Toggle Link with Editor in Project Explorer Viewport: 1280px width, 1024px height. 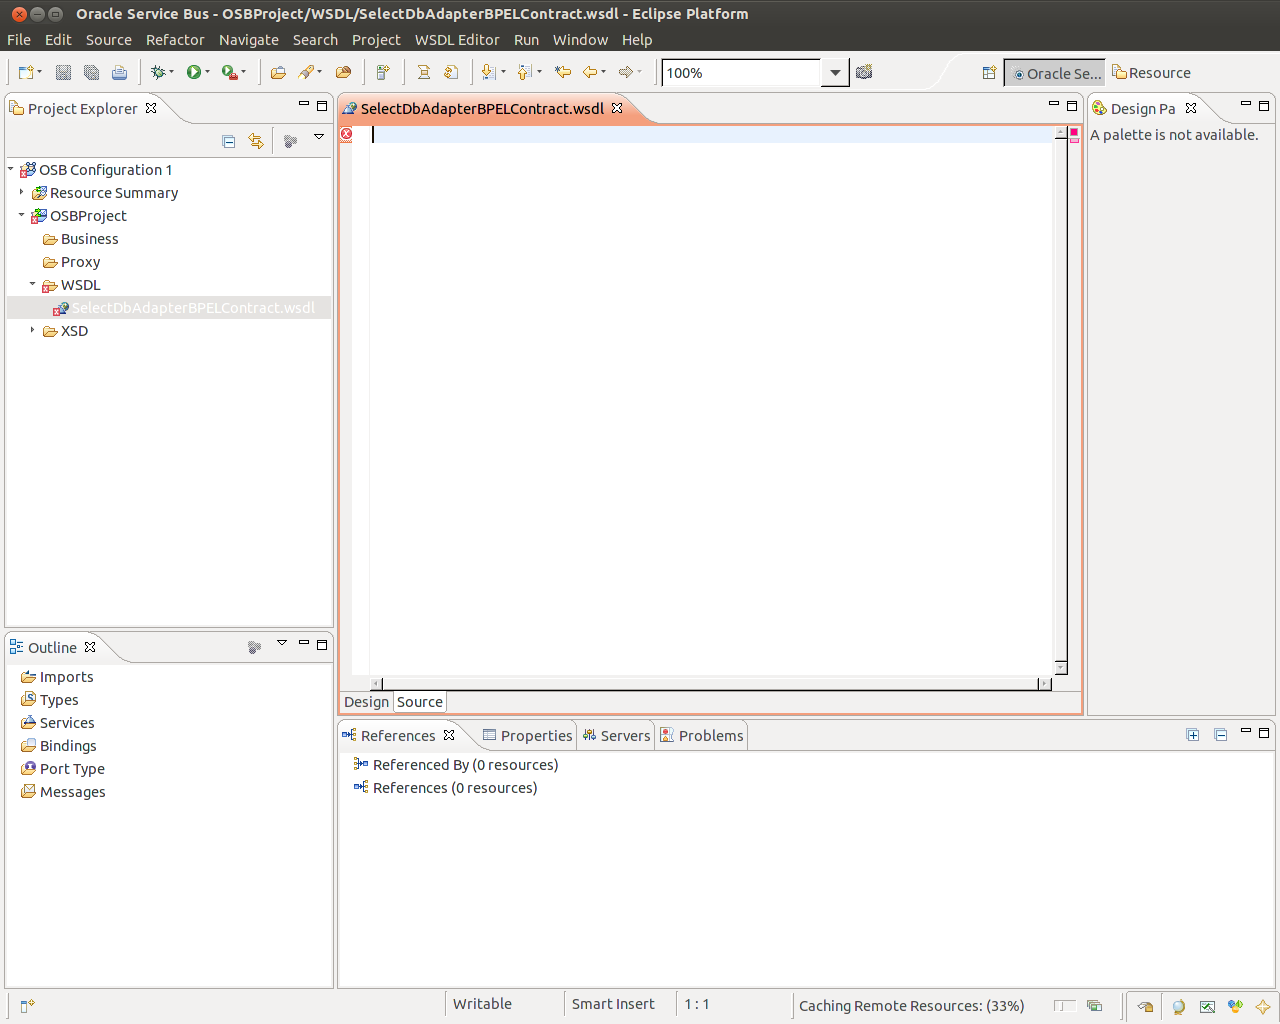256,141
